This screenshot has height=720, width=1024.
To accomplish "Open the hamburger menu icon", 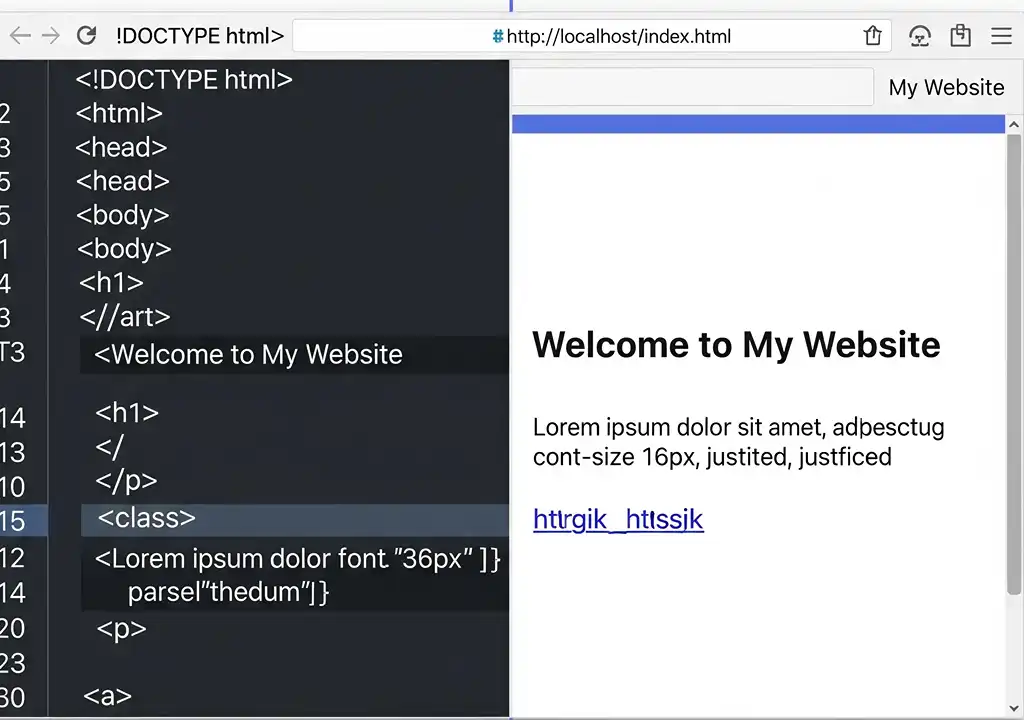I will point(1001,35).
